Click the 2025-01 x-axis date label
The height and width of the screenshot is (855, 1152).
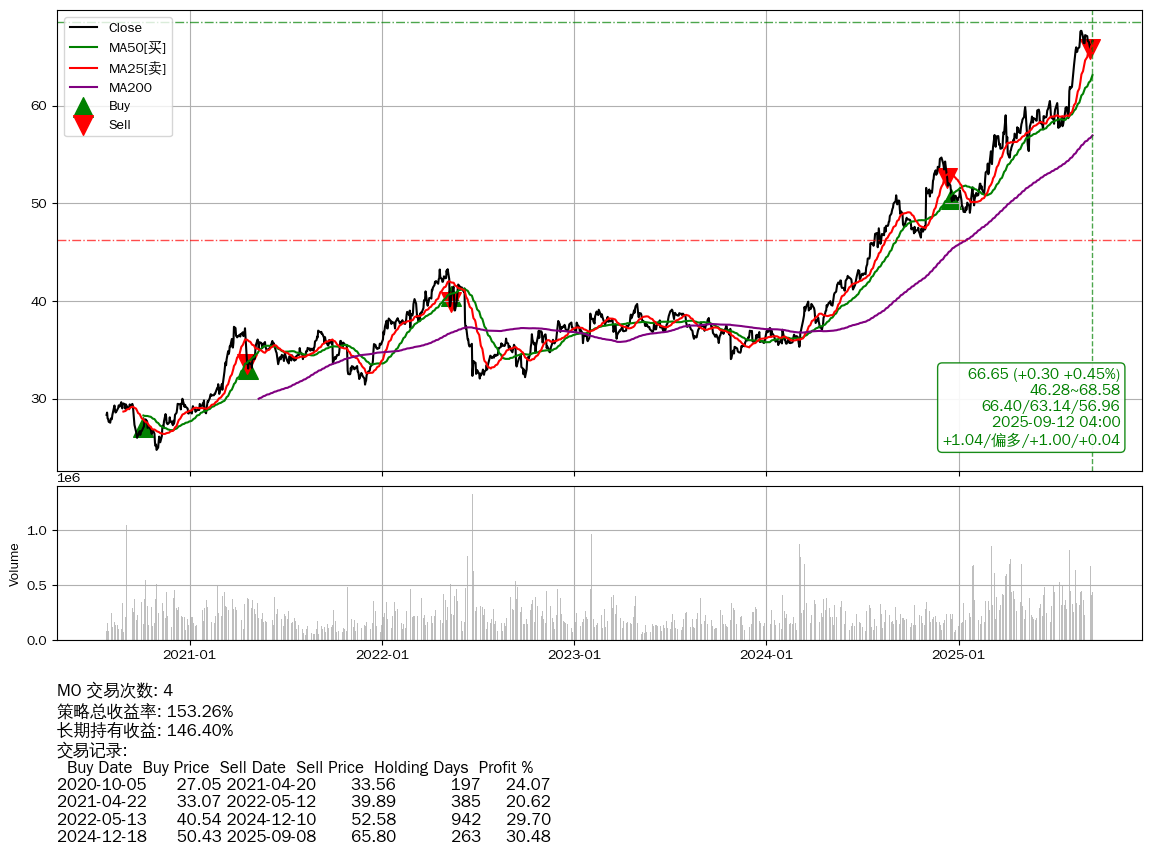click(959, 655)
